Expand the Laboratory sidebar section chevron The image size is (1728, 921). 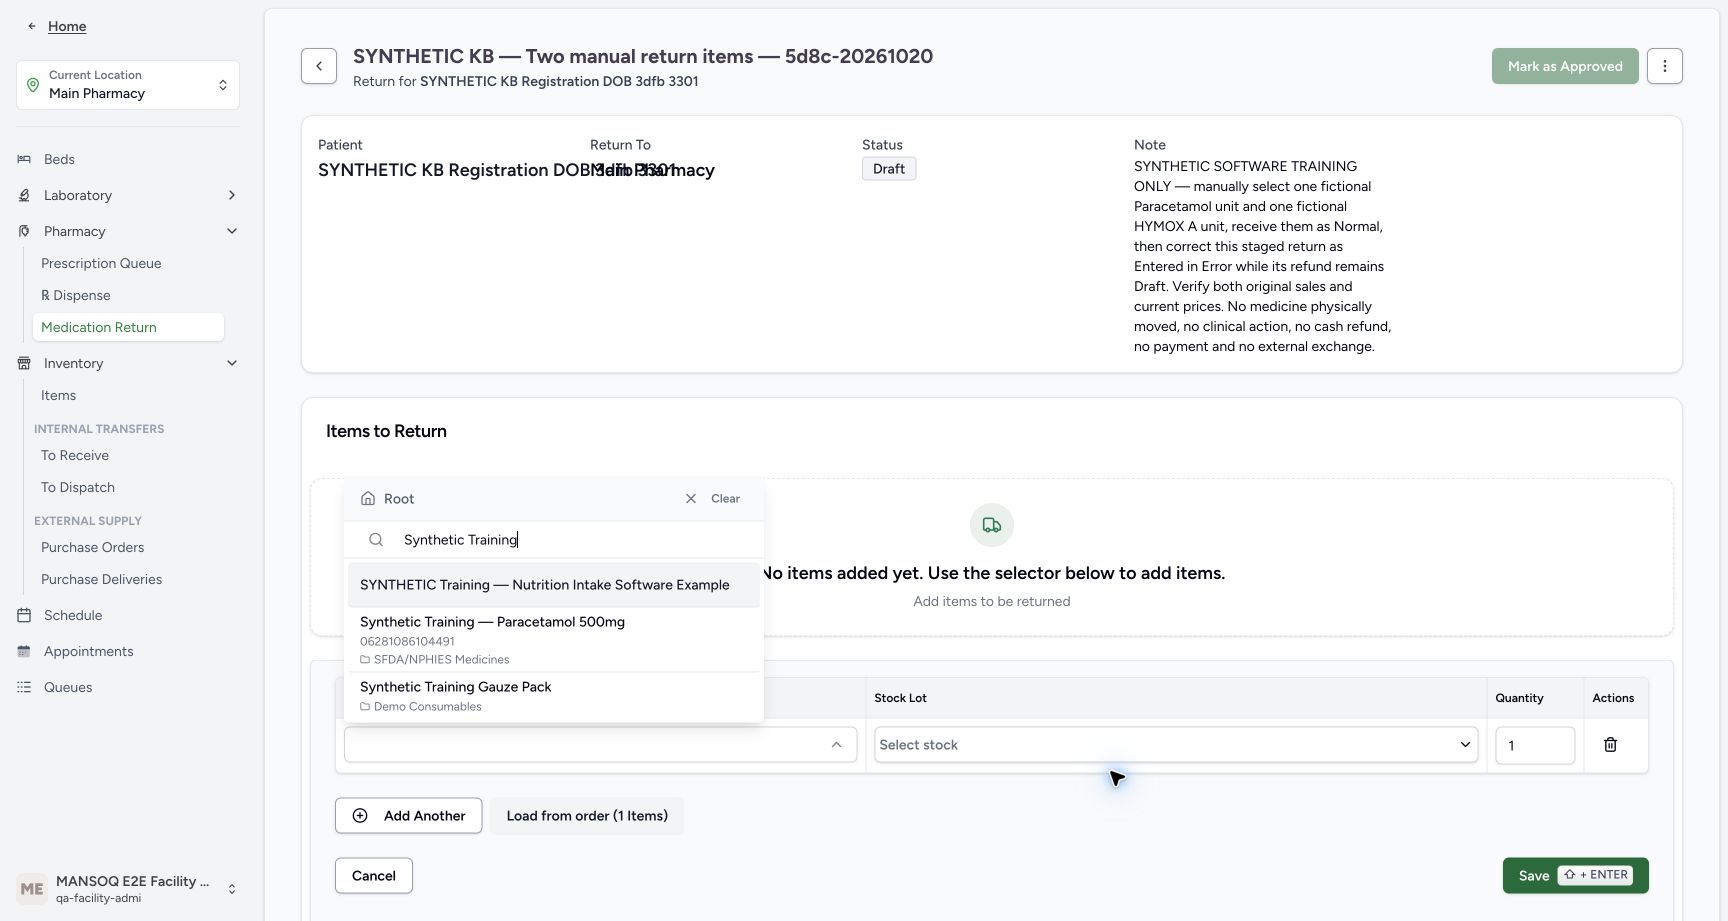(x=232, y=195)
